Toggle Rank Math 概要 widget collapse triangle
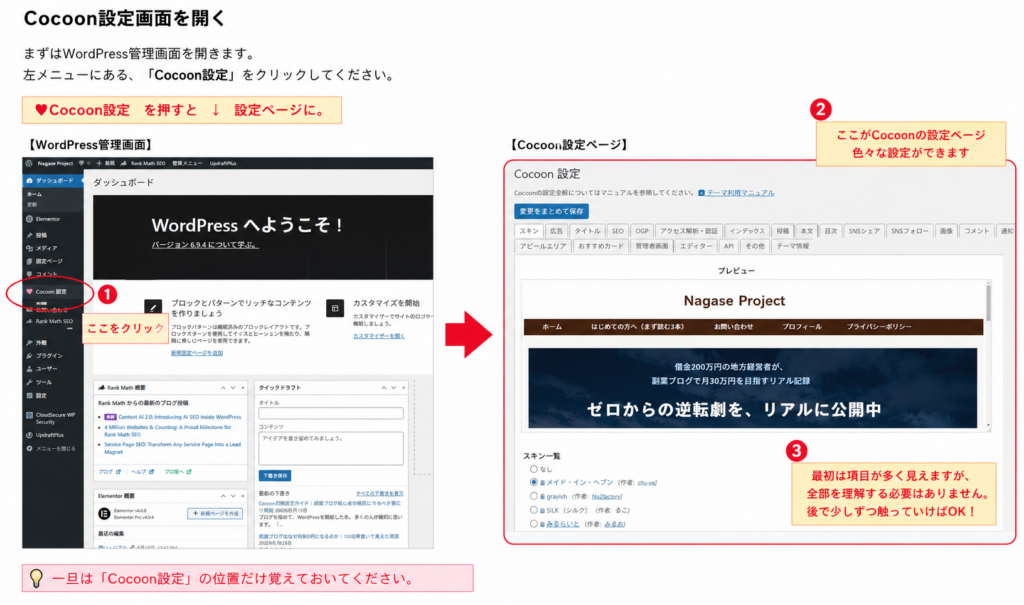Screen dimensions: 1024x605 243,387
